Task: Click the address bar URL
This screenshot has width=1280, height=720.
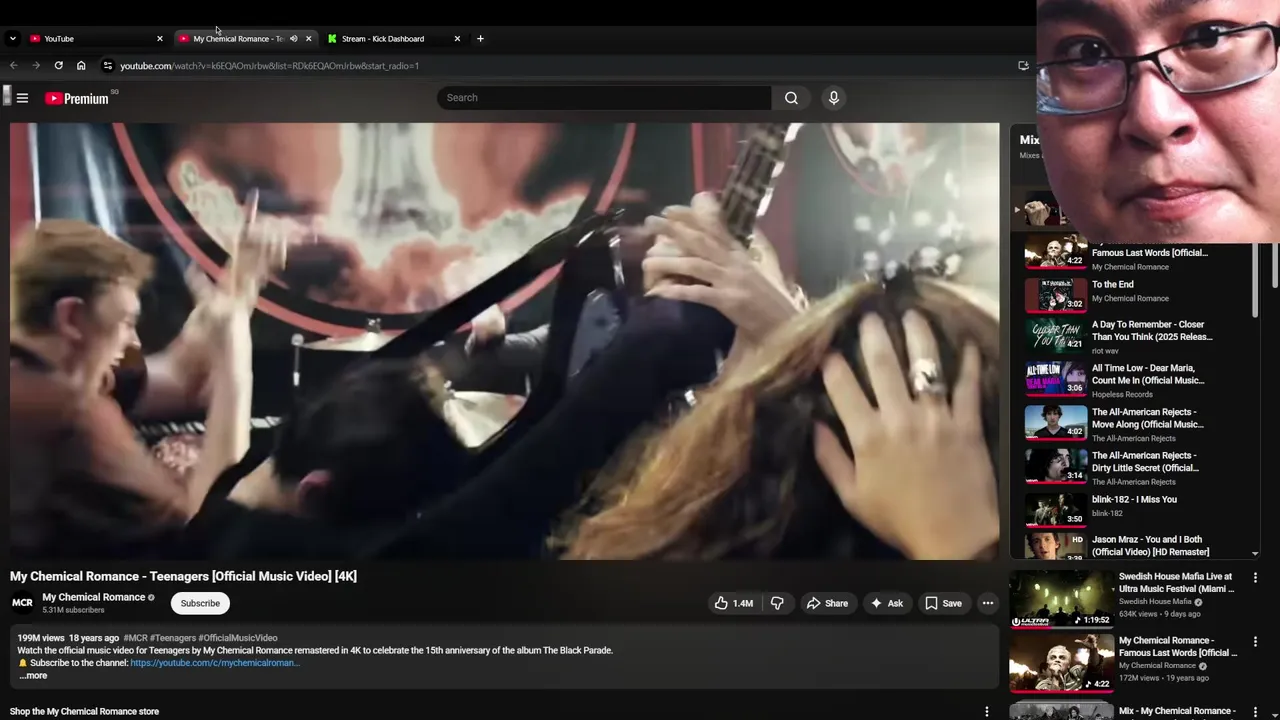Action: (x=270, y=66)
